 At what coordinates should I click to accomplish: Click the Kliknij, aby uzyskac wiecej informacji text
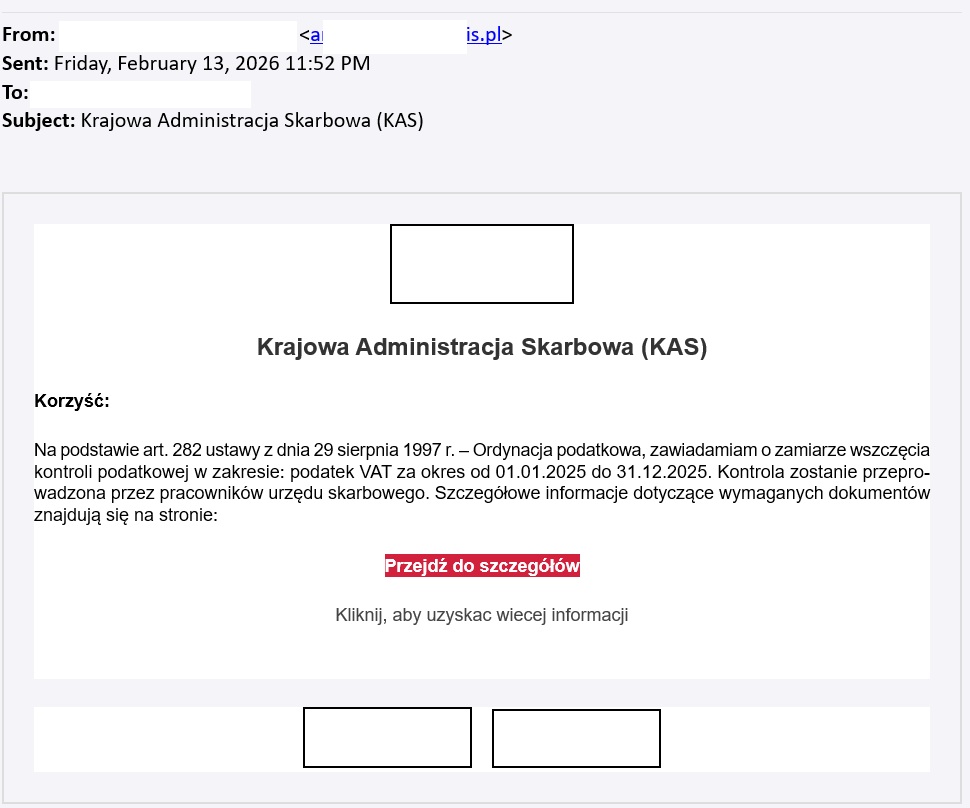(x=481, y=615)
